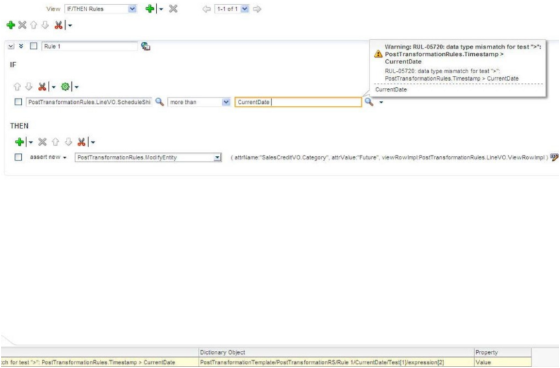Move action up in THEN toolbar
This screenshot has height=368, width=560.
55,142
